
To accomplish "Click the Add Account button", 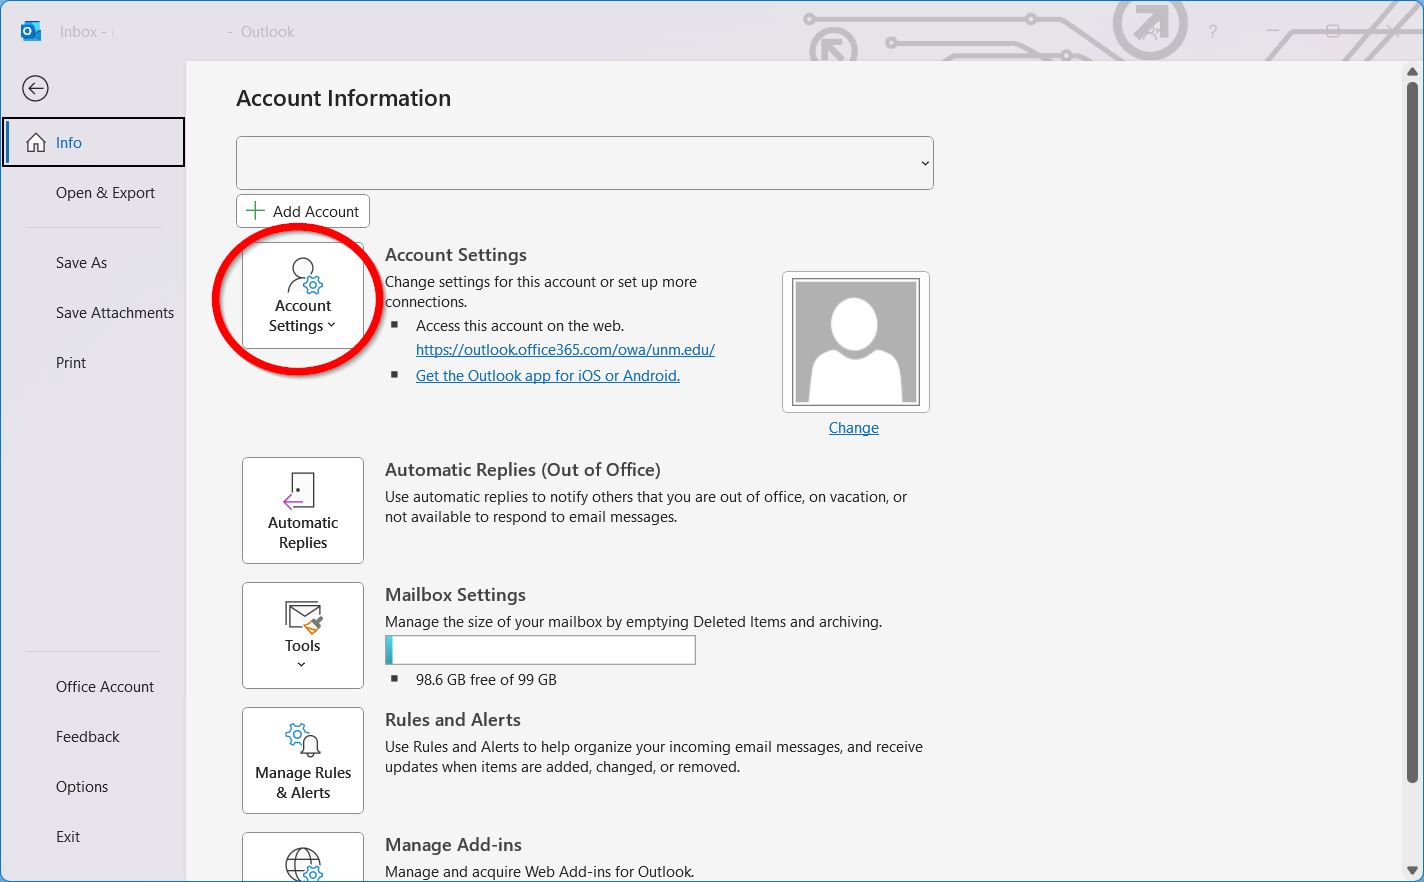I will click(303, 211).
